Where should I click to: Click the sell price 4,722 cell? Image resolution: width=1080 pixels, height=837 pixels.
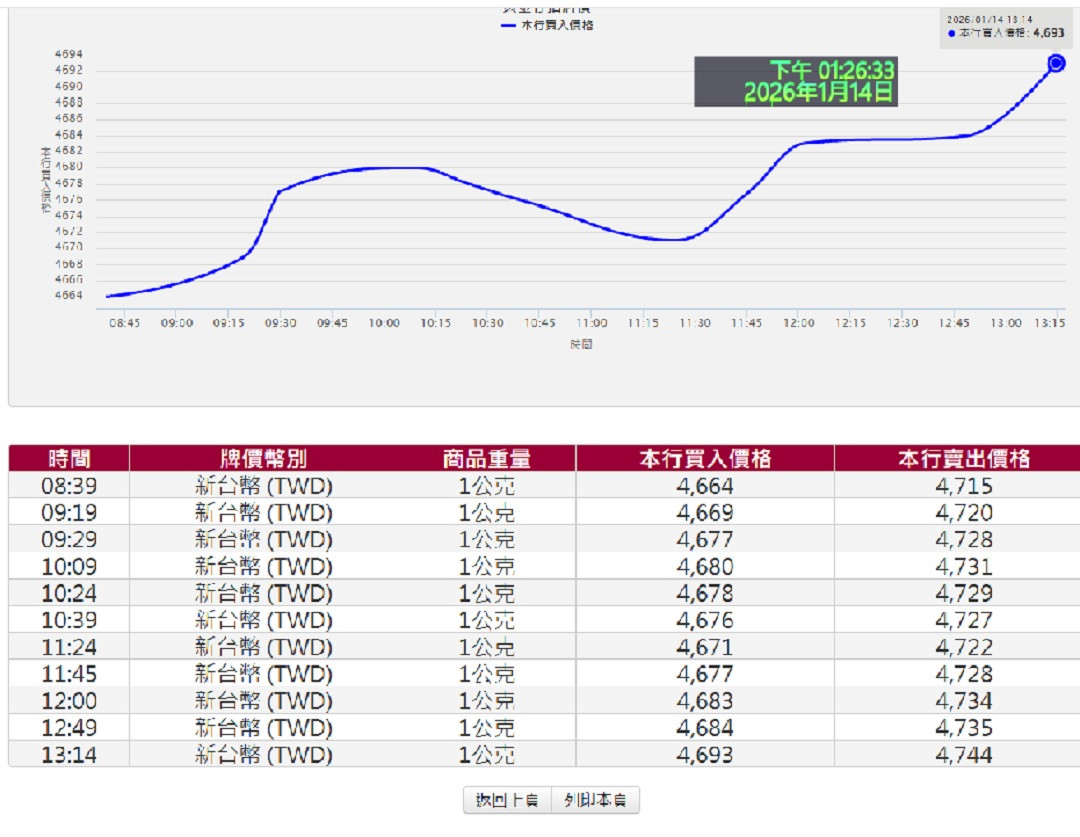pos(963,647)
